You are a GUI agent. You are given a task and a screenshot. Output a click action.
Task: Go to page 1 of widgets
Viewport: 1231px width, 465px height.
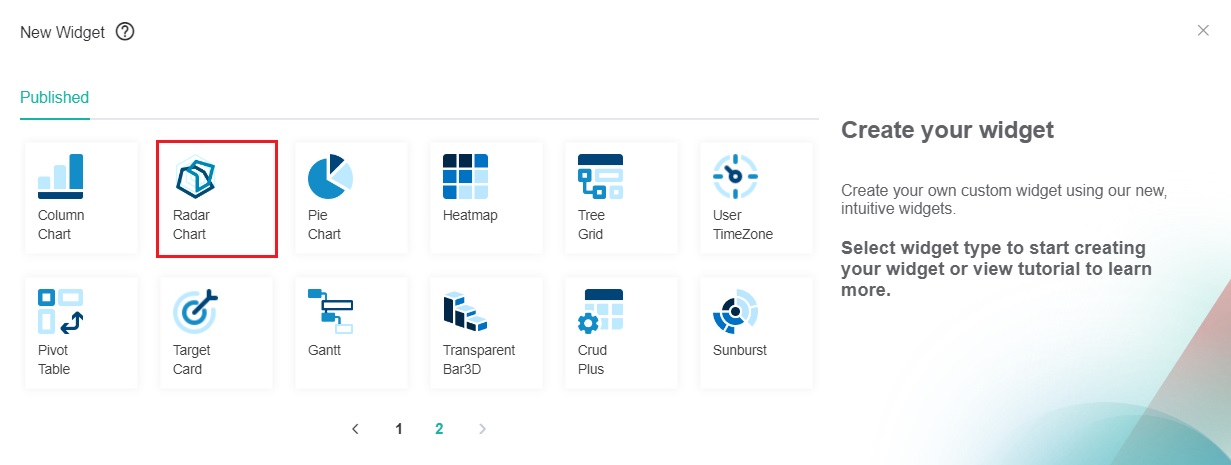click(399, 429)
